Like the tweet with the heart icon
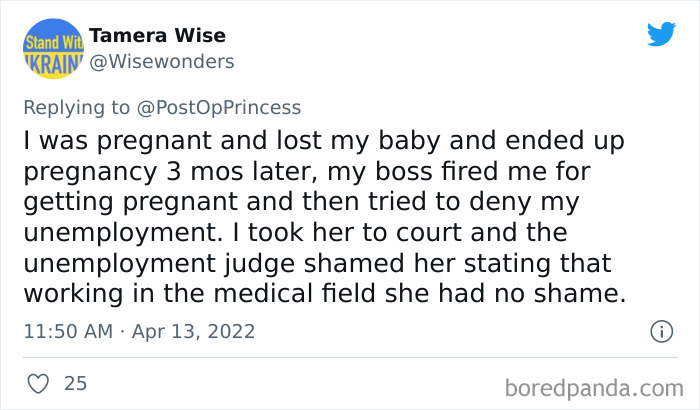 37,382
